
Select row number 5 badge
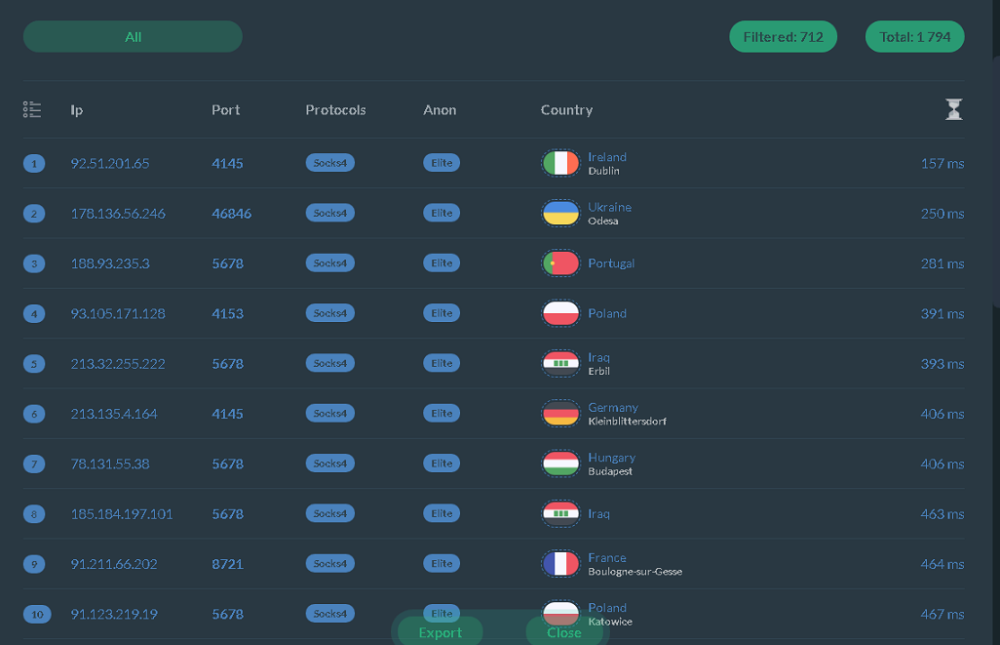[x=34, y=364]
